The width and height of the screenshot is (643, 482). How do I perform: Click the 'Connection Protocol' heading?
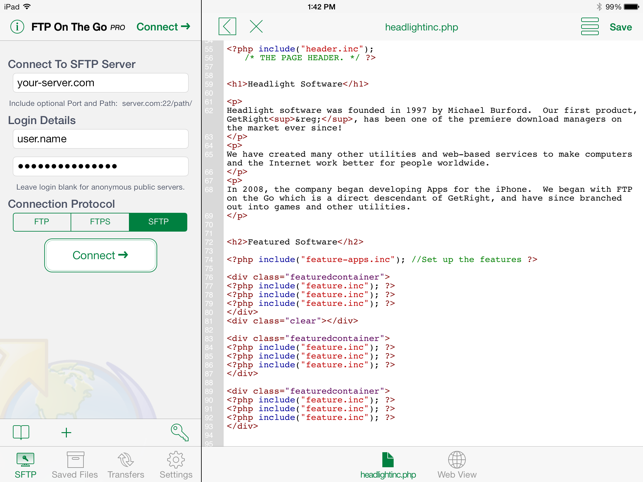point(62,204)
